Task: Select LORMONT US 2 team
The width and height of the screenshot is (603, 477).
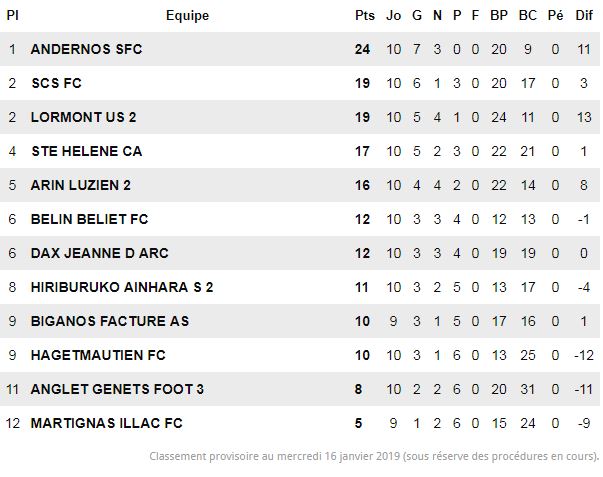Action: tap(83, 117)
